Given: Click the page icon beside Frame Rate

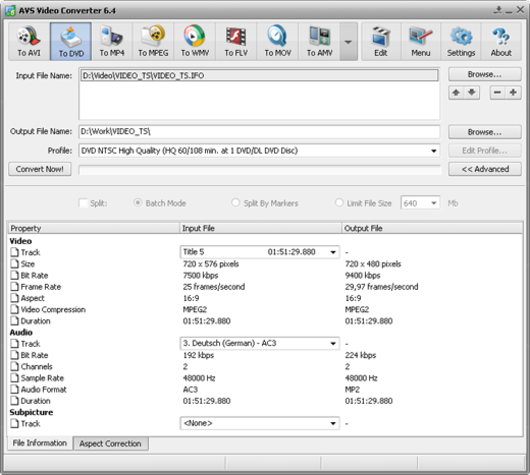Looking at the screenshot, I should click(14, 287).
